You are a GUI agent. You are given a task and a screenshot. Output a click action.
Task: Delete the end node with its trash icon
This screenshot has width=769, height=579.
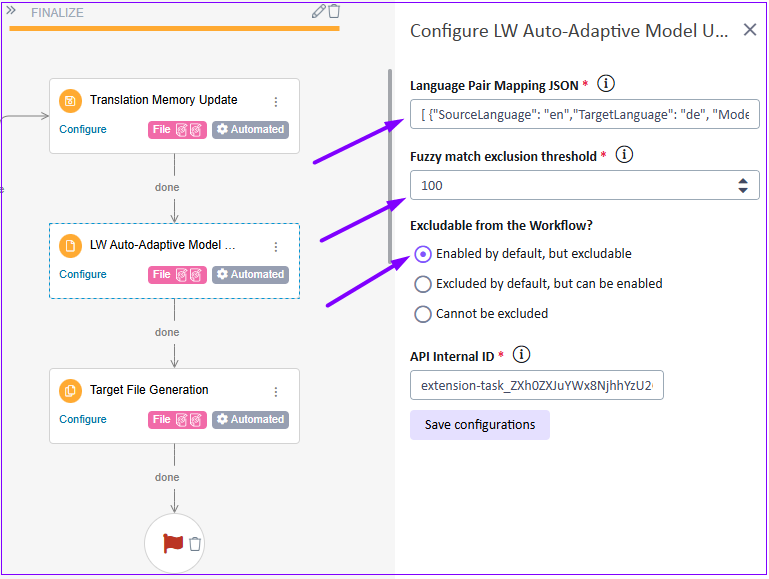point(195,544)
